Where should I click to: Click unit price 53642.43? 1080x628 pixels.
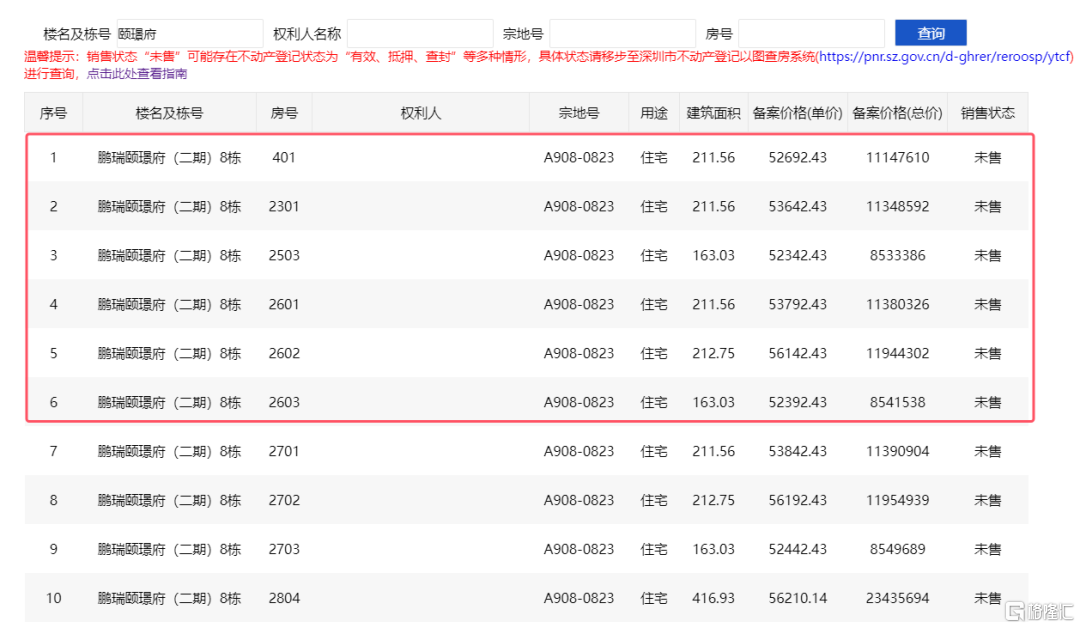tap(798, 207)
